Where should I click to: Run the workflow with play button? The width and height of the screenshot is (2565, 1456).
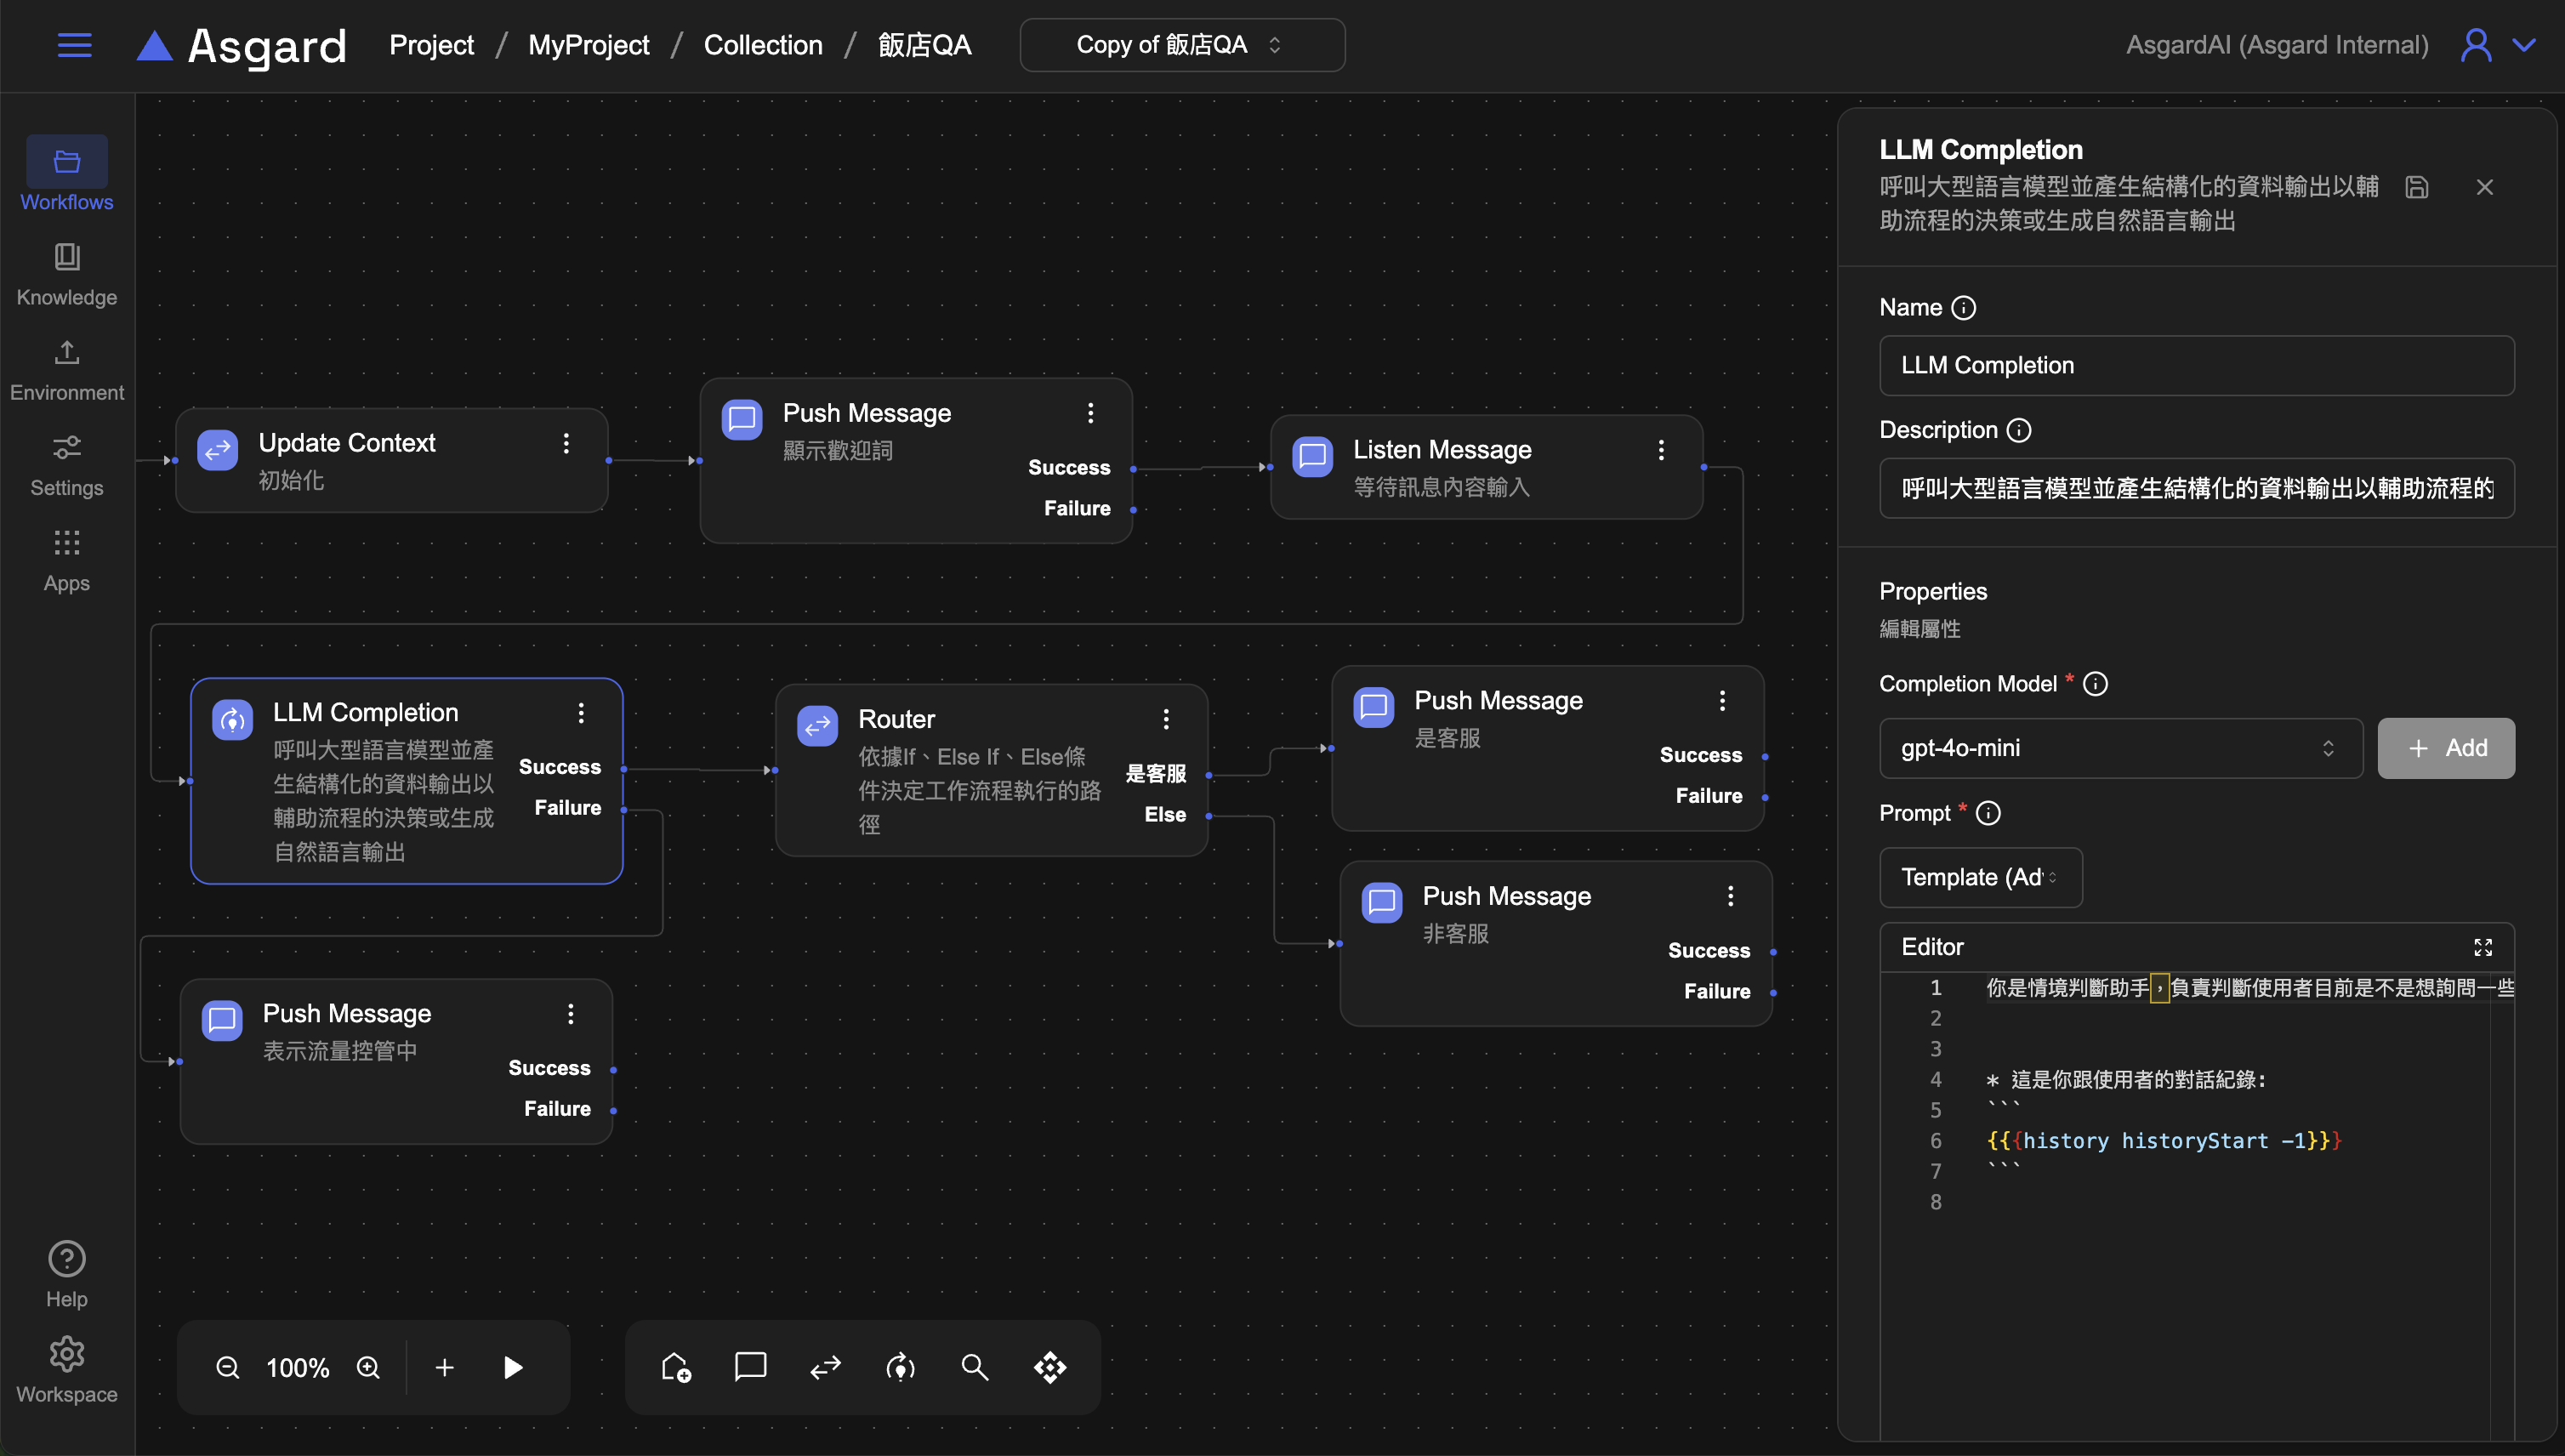pyautogui.click(x=513, y=1367)
